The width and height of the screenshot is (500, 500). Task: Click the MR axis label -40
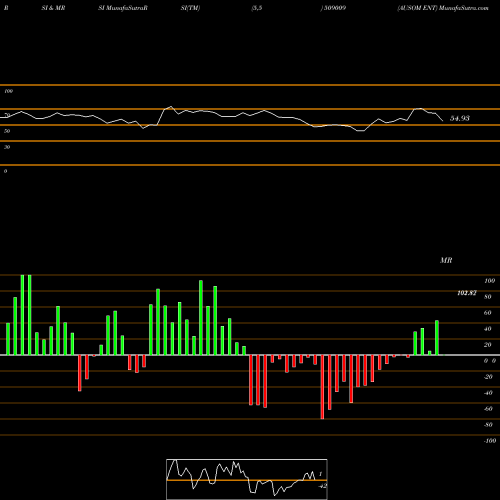(x=488, y=393)
